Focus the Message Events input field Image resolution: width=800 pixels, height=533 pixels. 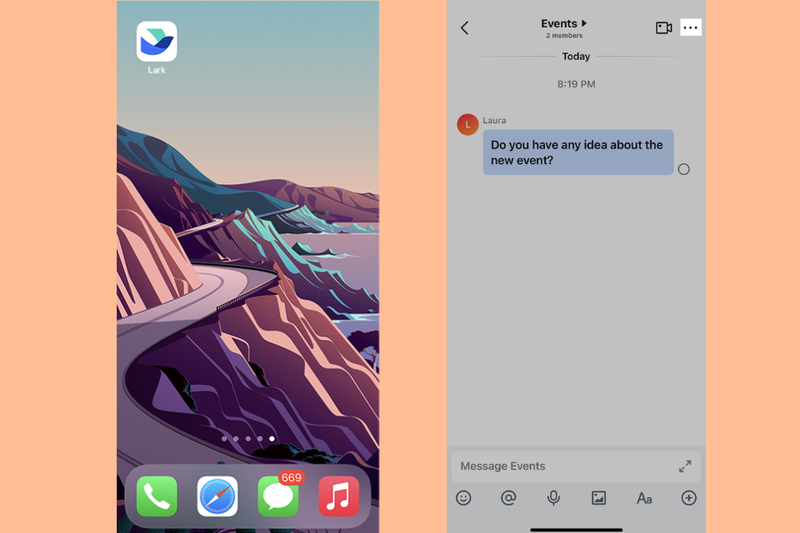click(x=576, y=466)
